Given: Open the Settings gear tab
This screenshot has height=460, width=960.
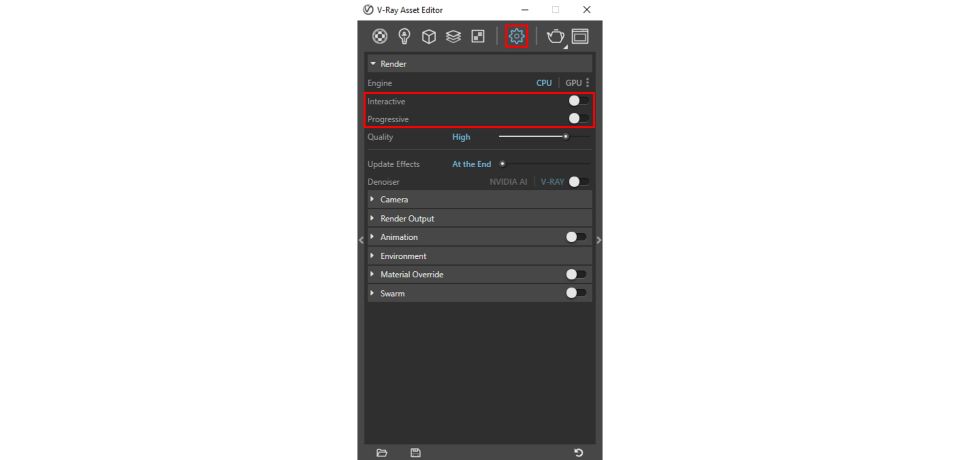Looking at the screenshot, I should coord(517,36).
